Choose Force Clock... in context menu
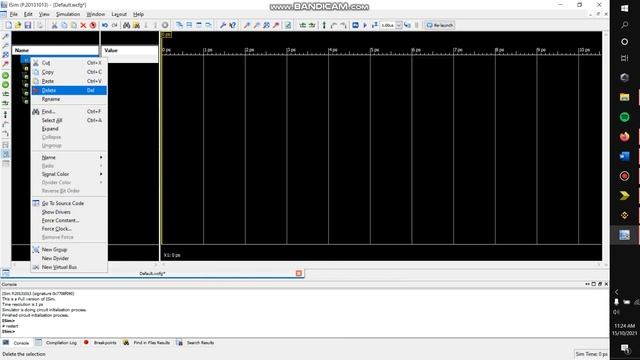The image size is (640, 360). pos(69,229)
